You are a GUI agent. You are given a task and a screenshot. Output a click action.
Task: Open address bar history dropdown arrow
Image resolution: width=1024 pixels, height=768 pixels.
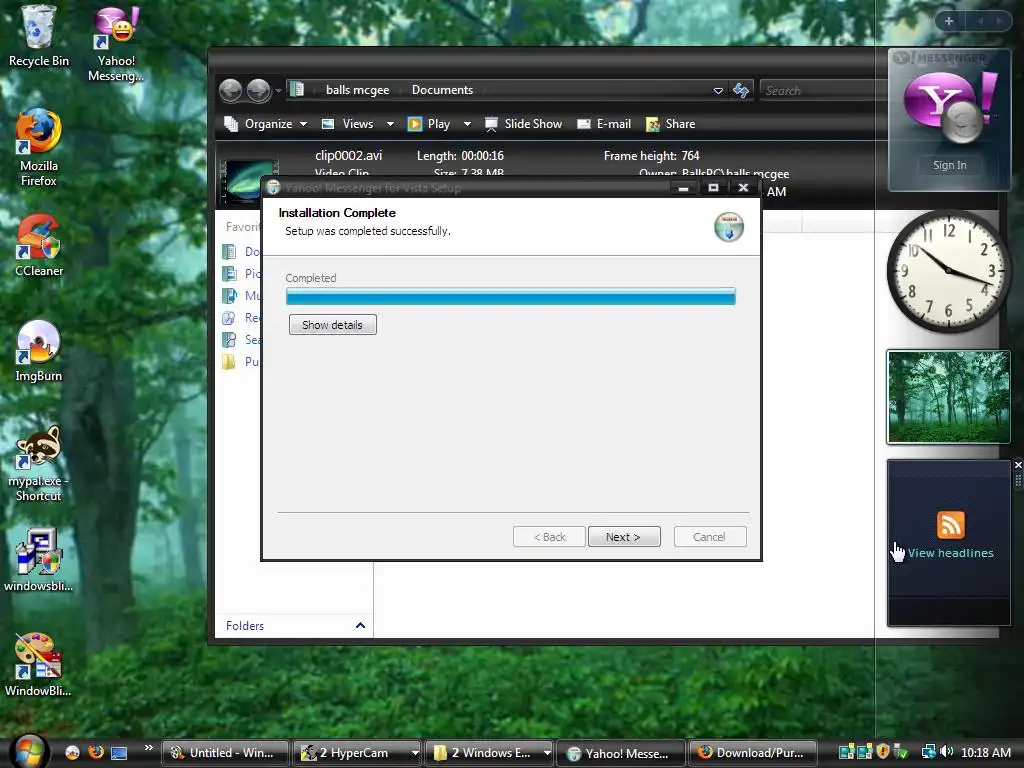pos(718,91)
